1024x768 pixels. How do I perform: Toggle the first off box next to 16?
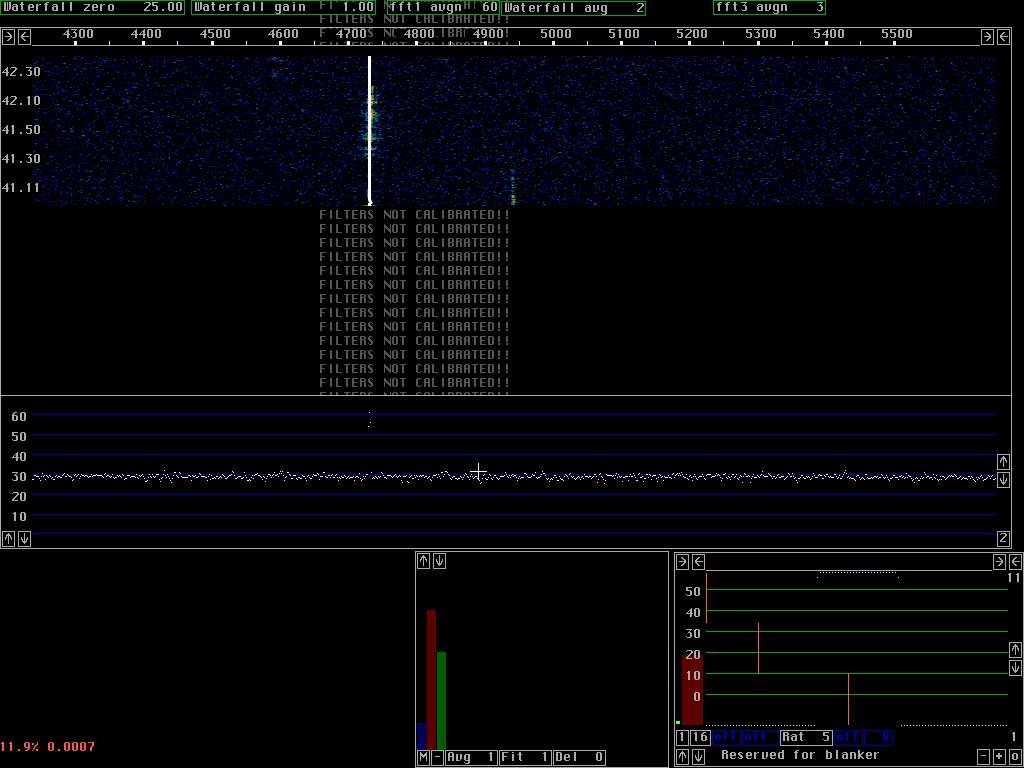[726, 737]
